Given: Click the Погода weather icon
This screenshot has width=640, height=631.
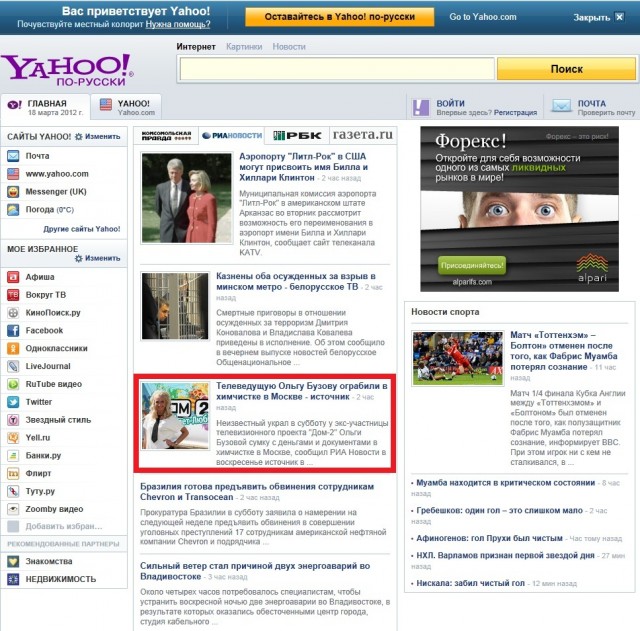Looking at the screenshot, I should 13,209.
